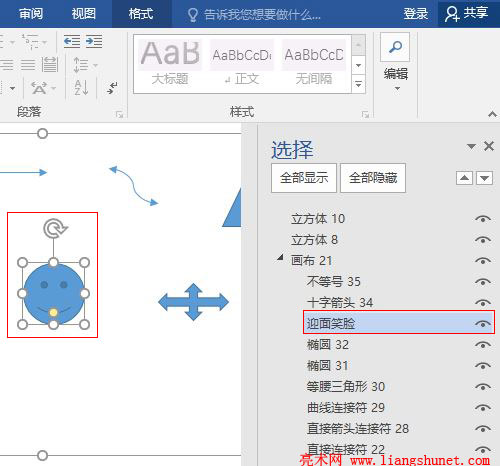The image size is (500, 466).
Task: Show previous row of styles gallery
Action: (359, 45)
